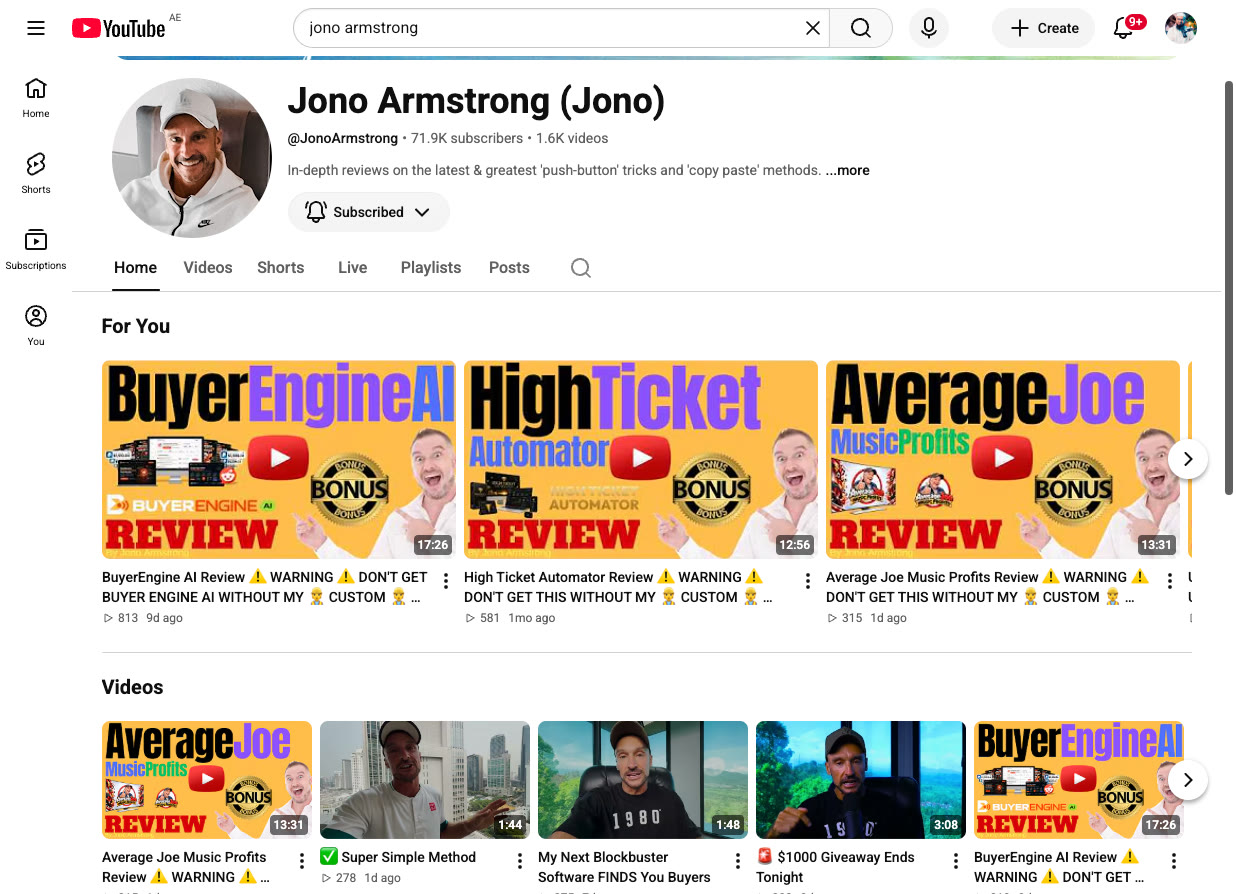Clear the search text with the X
This screenshot has height=894, width=1236.
(x=813, y=28)
